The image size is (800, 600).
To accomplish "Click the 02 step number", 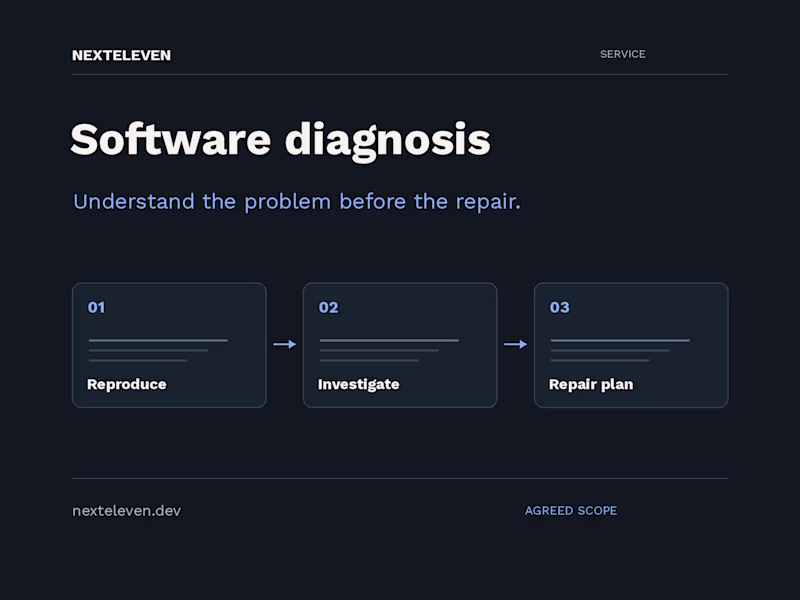I will tap(329, 307).
